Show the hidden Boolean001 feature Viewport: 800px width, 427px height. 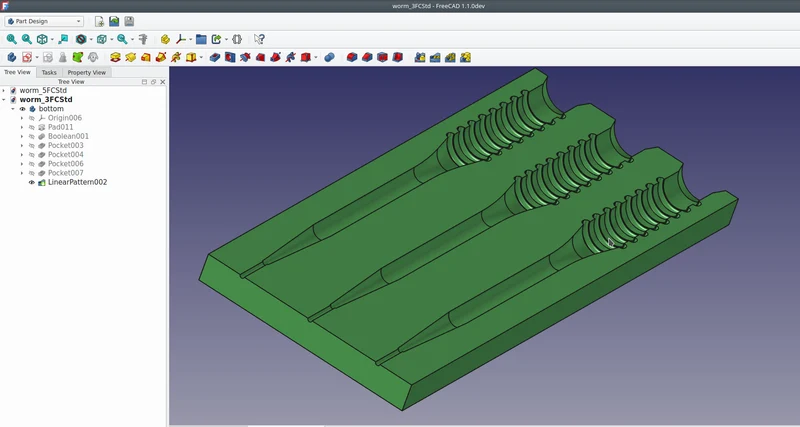[x=32, y=136]
